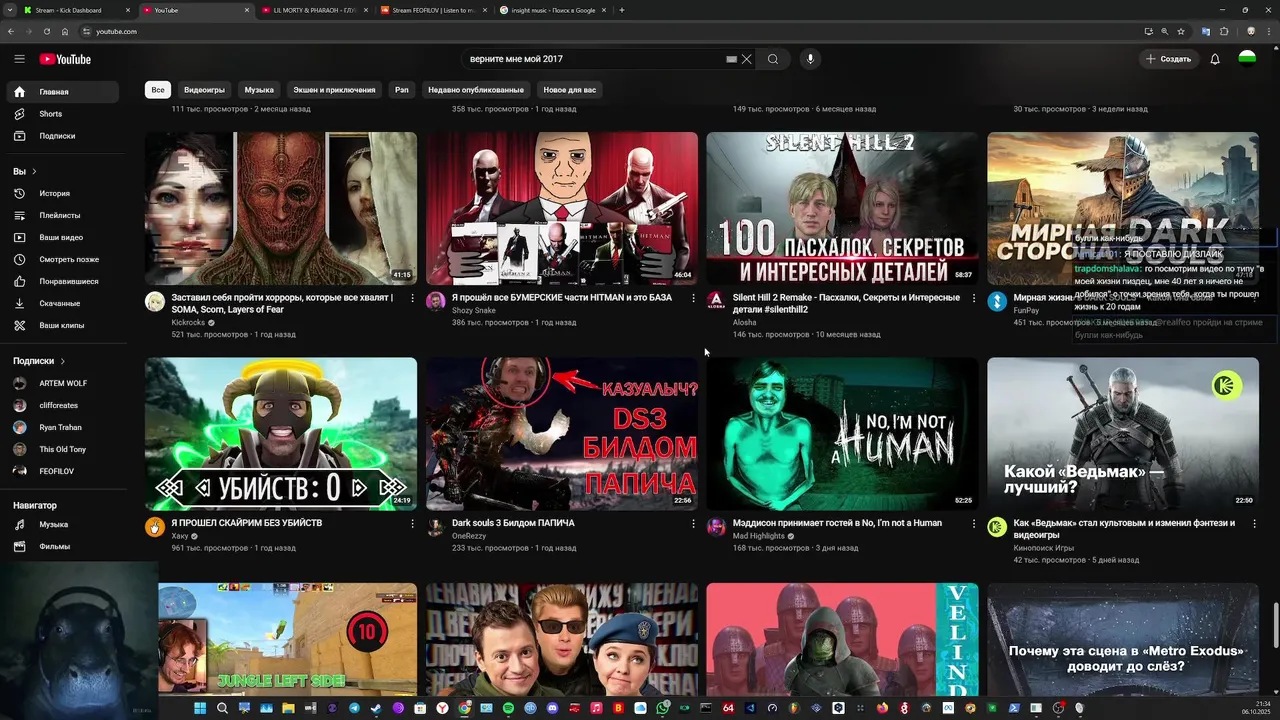1280x720 pixels.
Task: Open Mad Highlights channel avatar
Action: point(716,527)
